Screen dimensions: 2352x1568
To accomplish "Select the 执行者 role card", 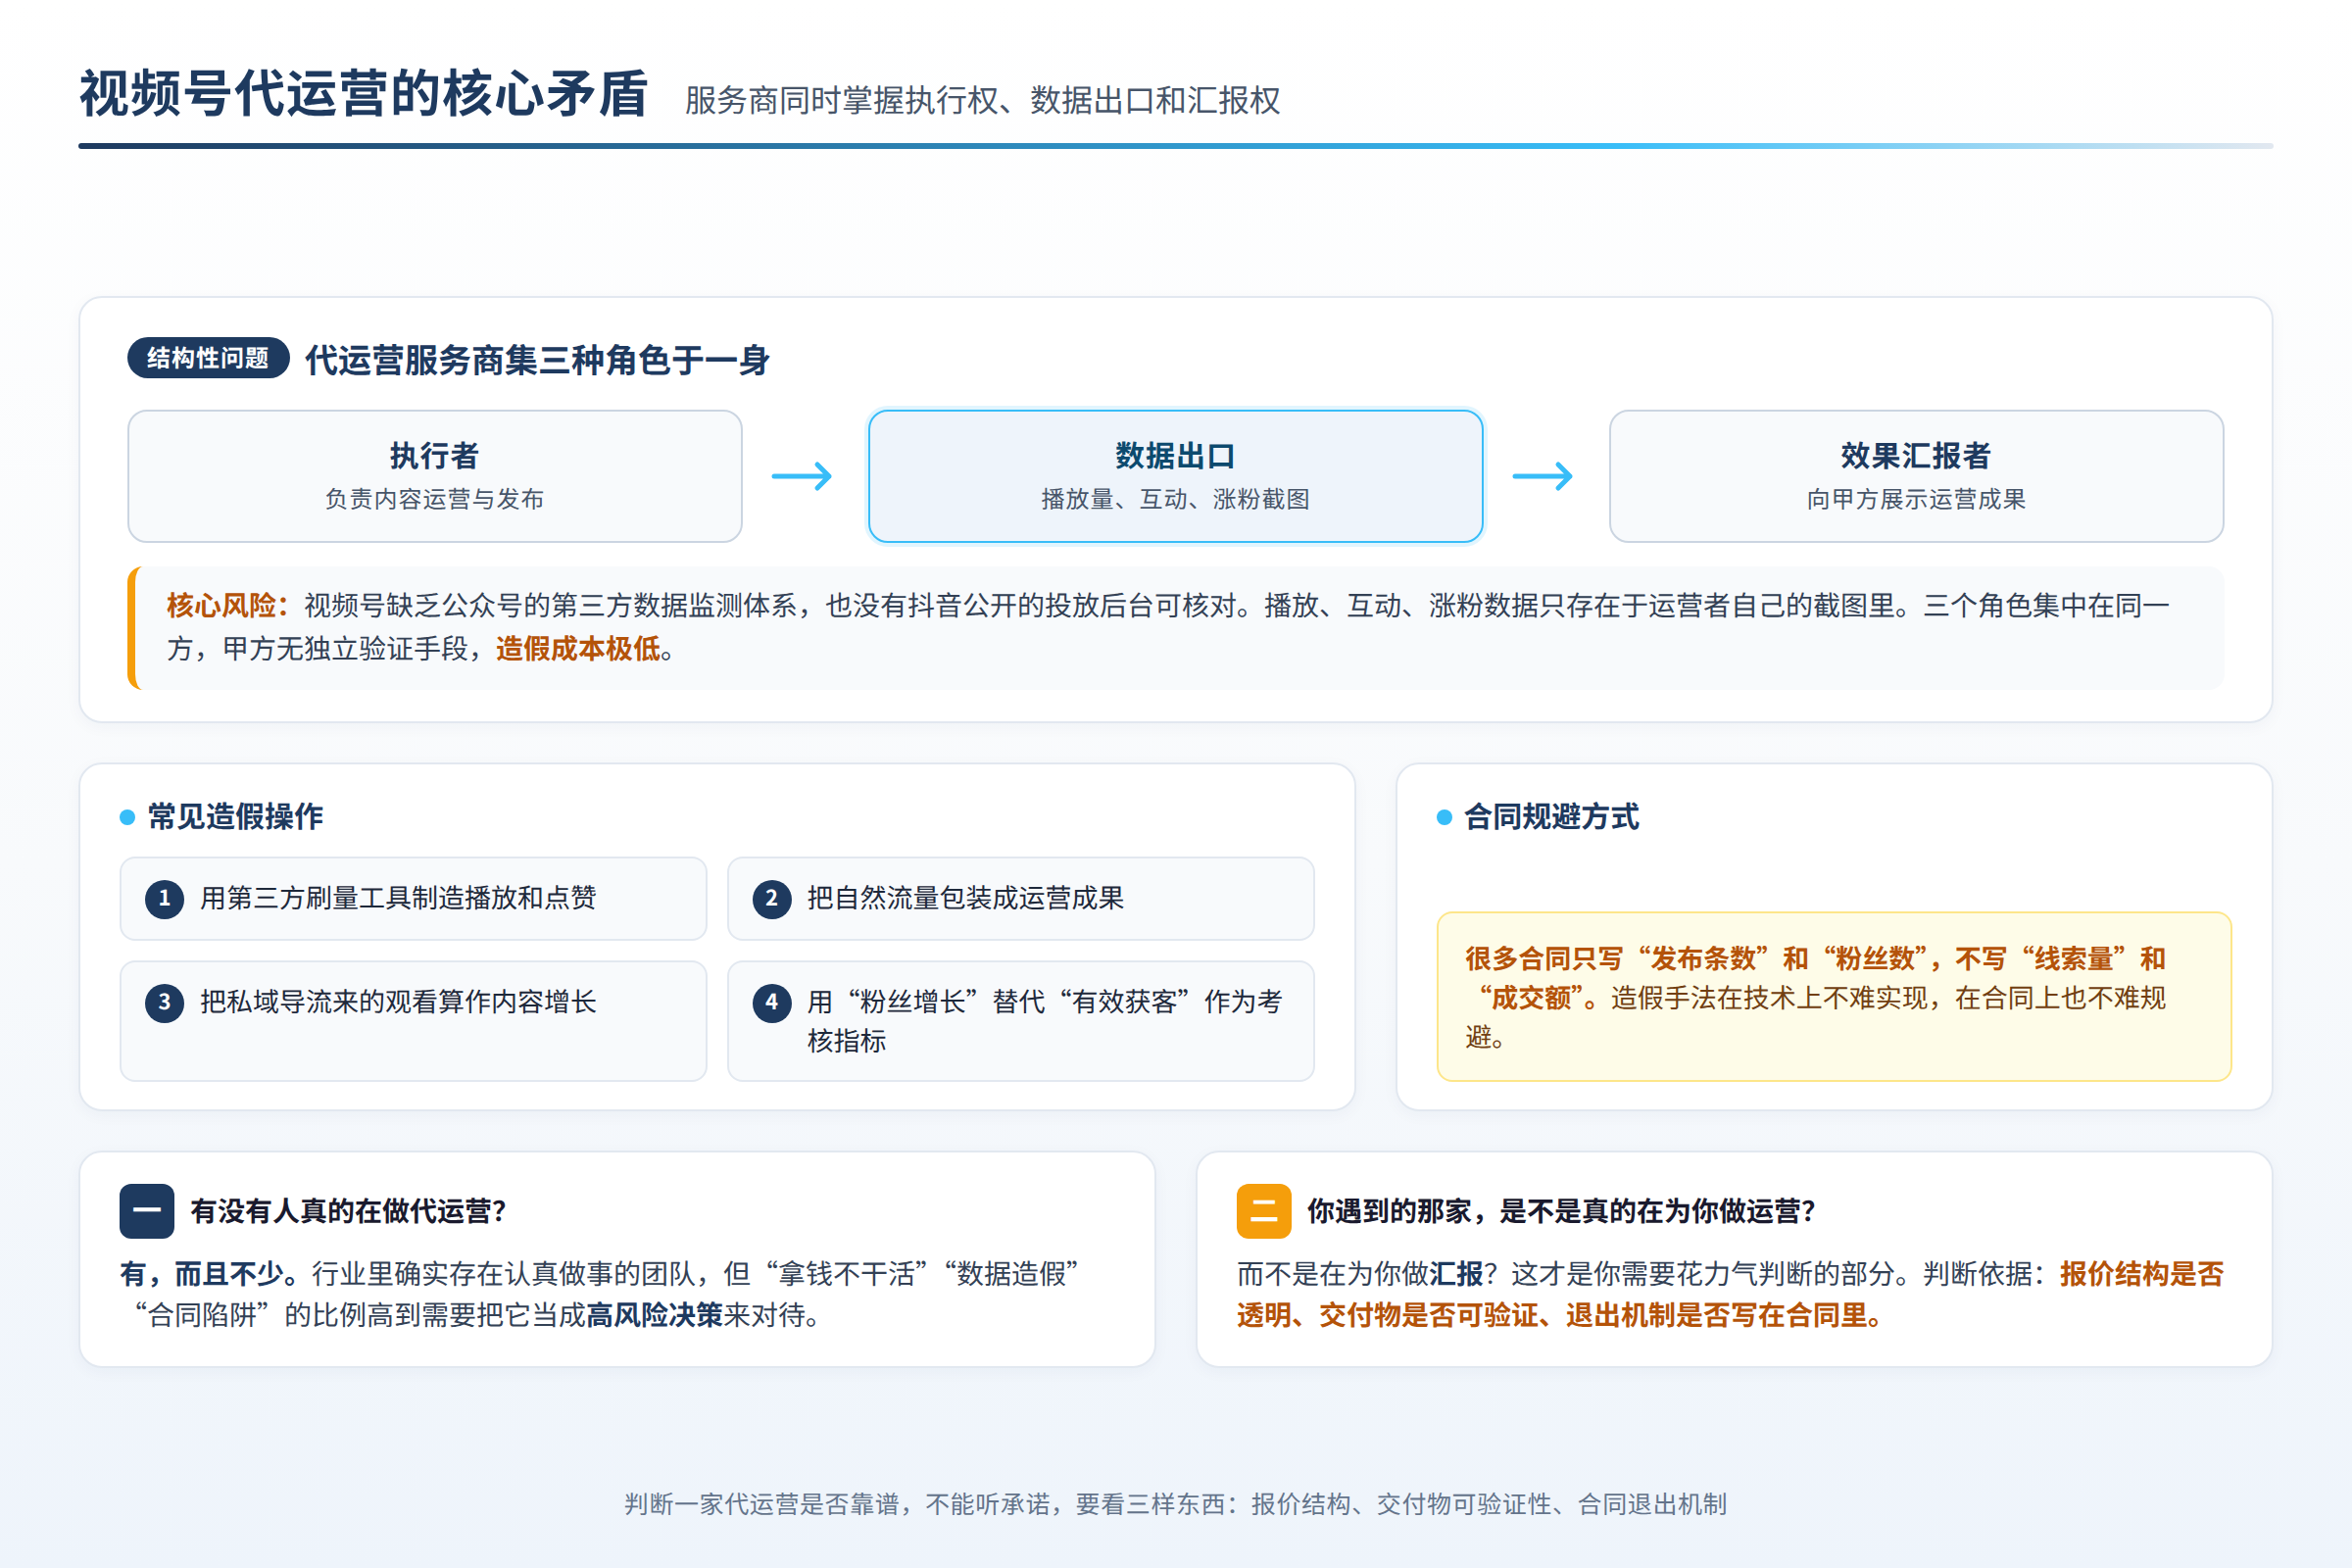I will point(435,476).
